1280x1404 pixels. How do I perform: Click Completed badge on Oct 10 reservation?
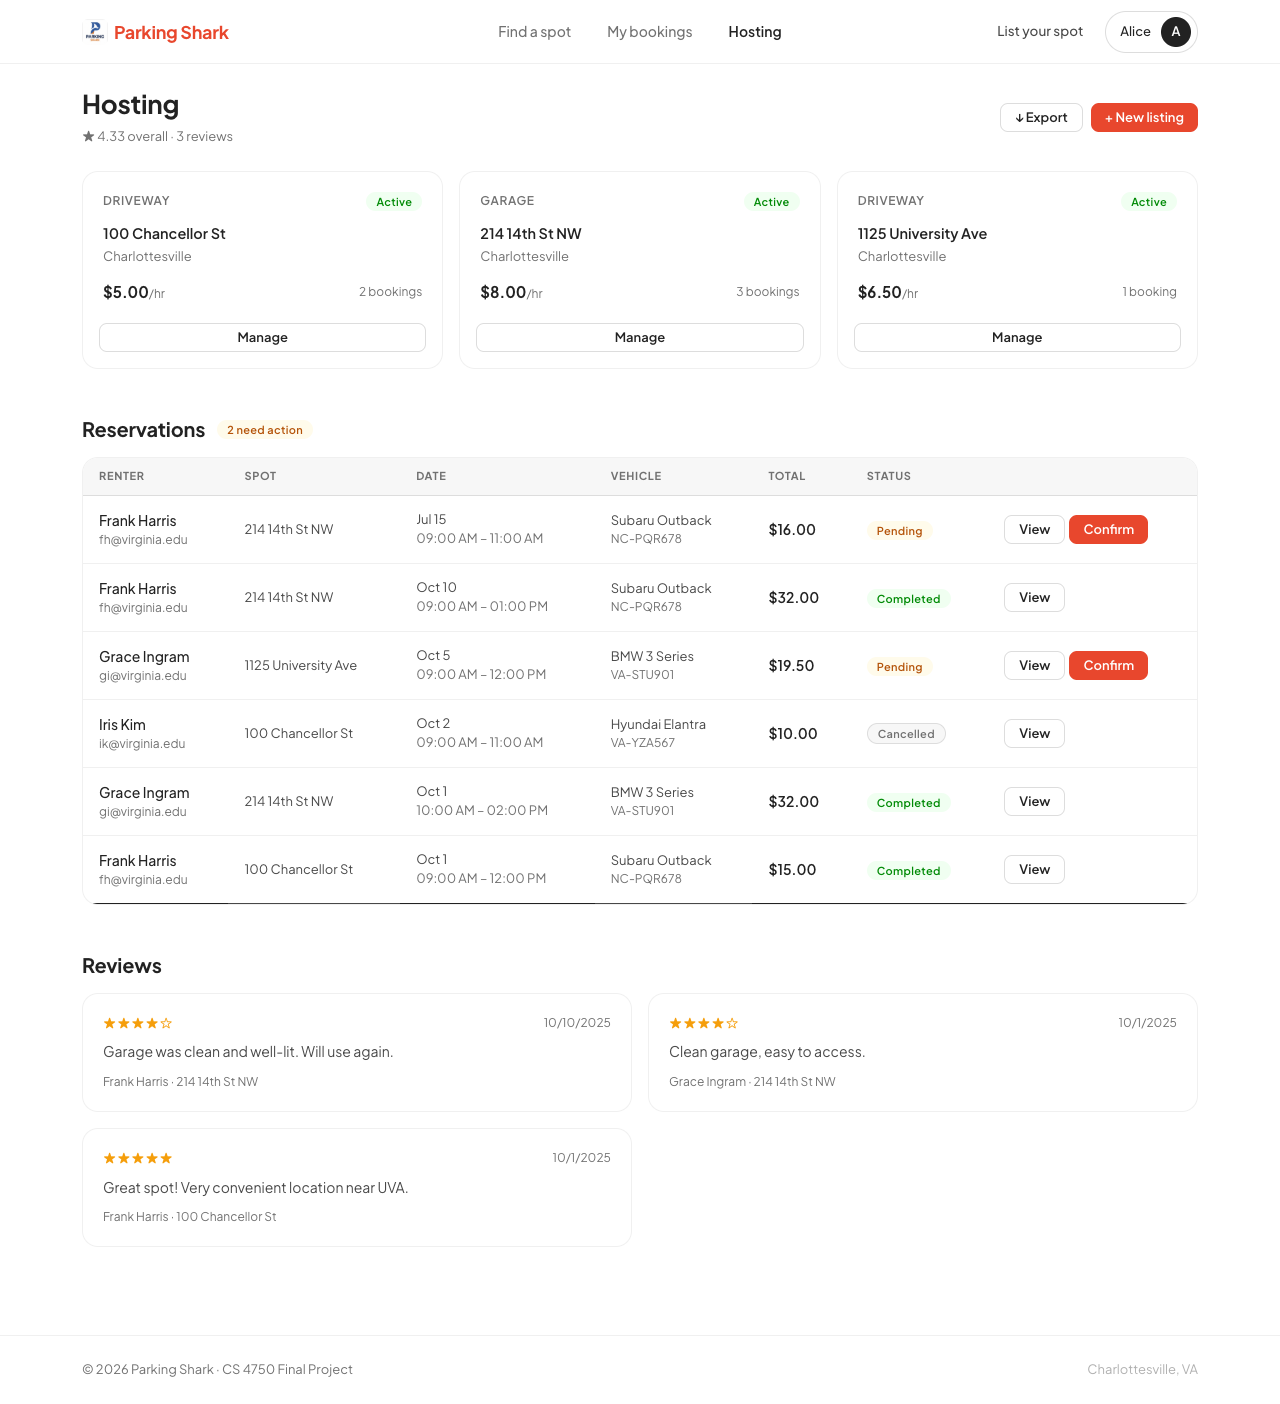point(908,599)
